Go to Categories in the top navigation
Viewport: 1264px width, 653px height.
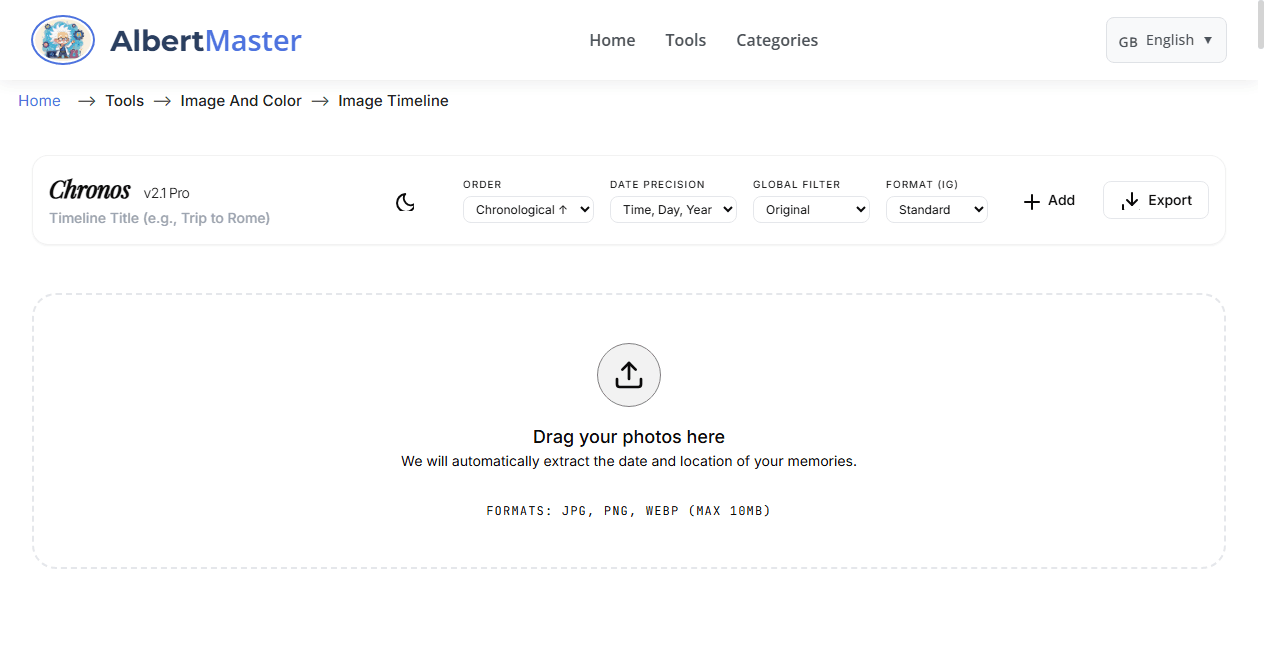pos(777,40)
